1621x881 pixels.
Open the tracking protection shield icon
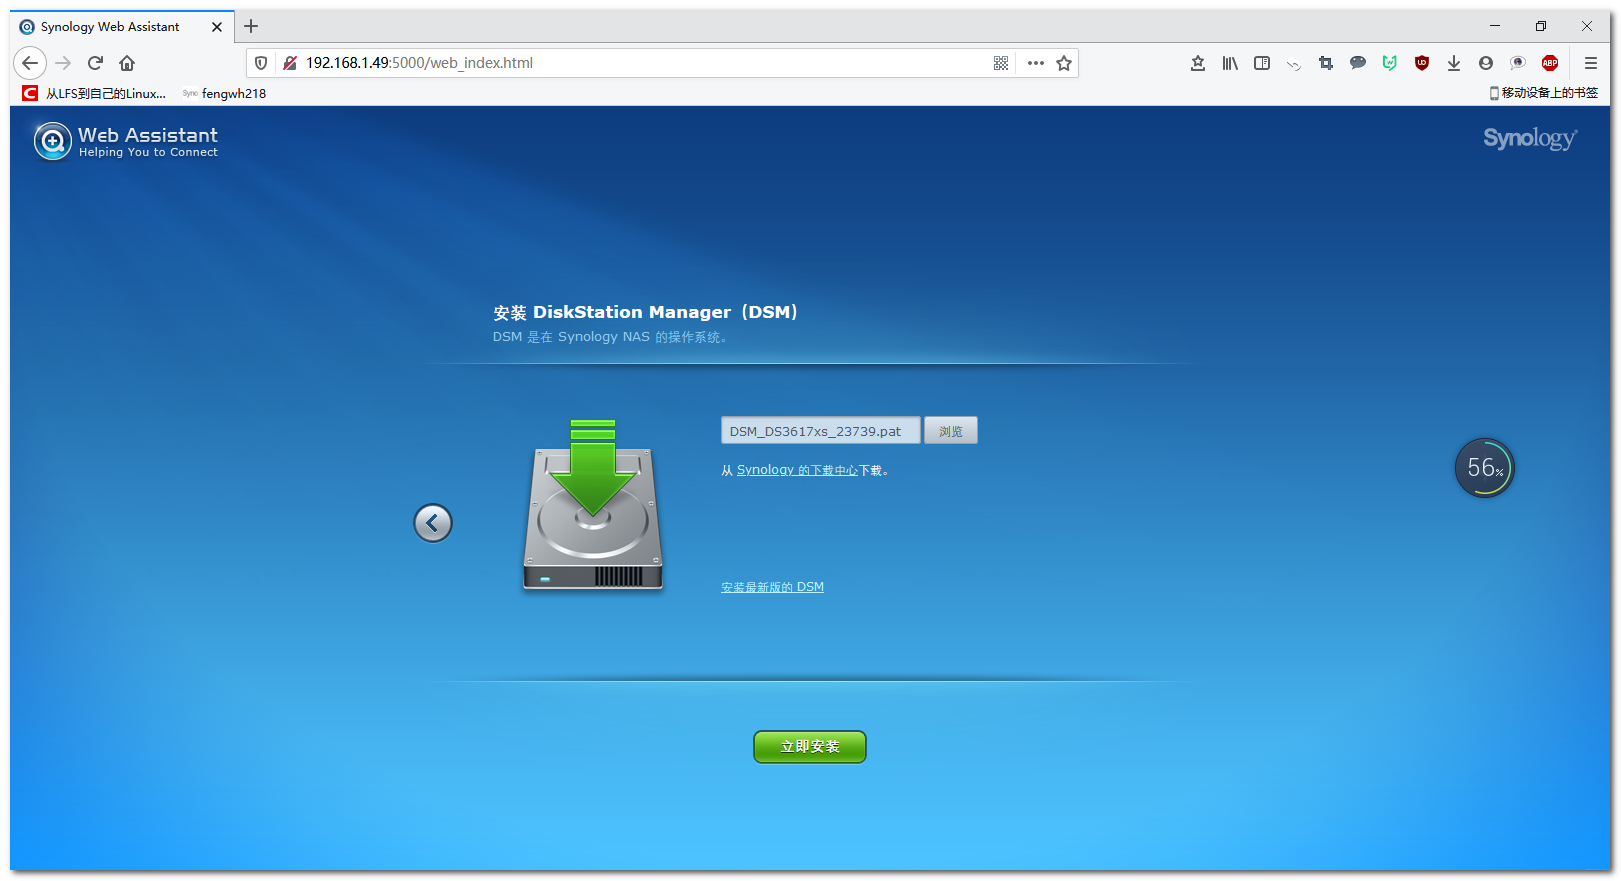coord(261,63)
